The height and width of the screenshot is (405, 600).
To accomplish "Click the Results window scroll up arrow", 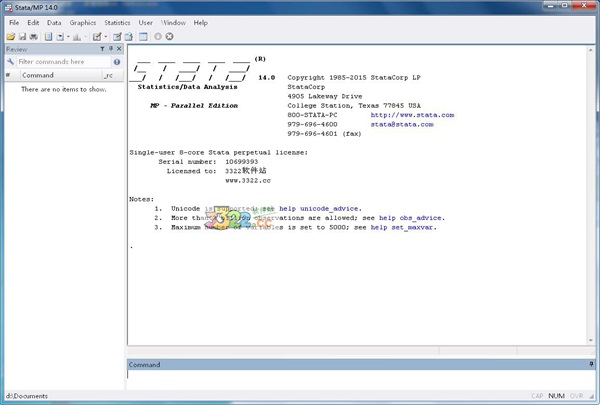I will coord(591,50).
